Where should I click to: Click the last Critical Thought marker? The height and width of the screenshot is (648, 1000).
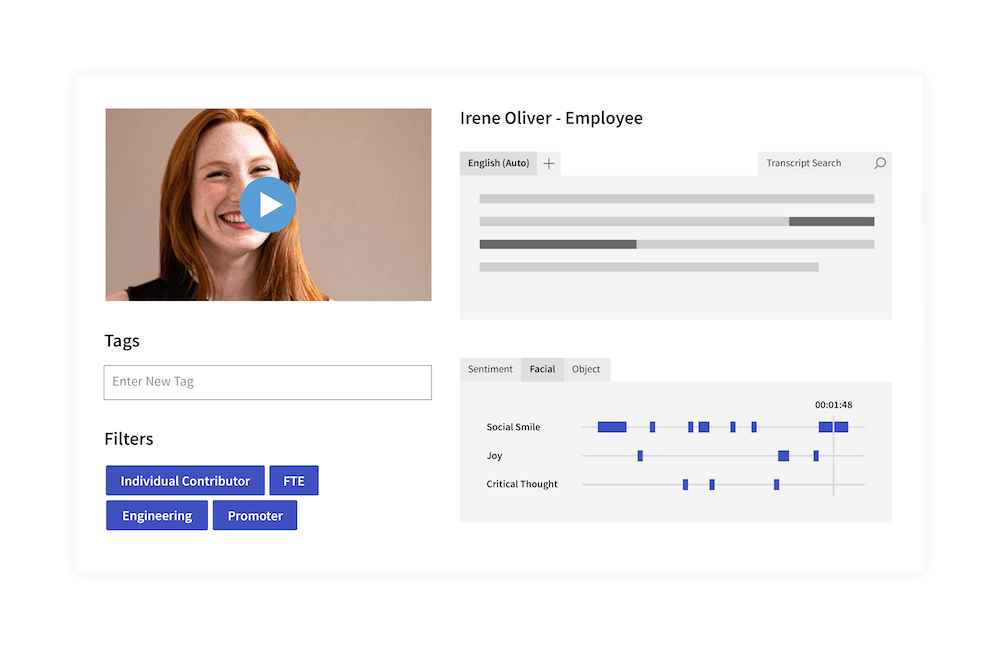[776, 485]
